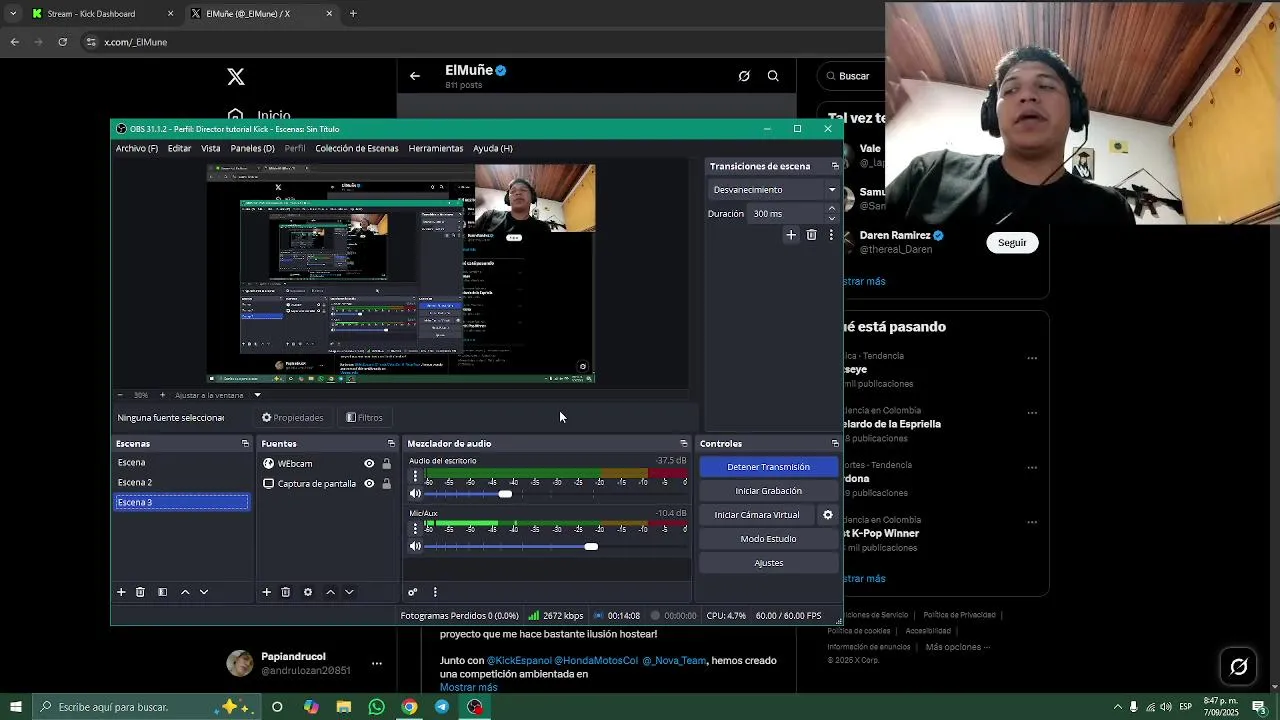Open preview scaling dropdown arrow

257,395
